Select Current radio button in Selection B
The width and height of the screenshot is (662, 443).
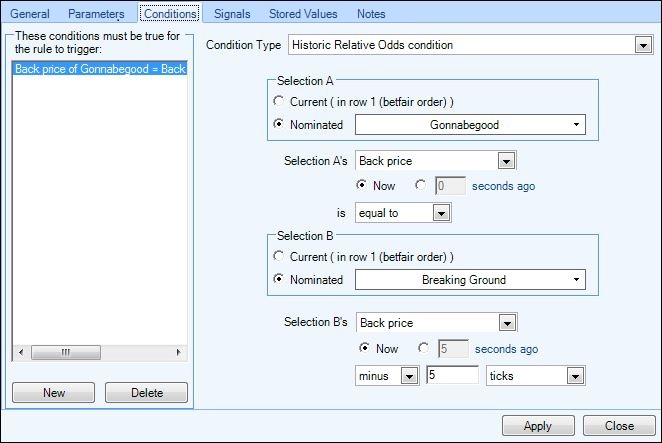[278, 256]
